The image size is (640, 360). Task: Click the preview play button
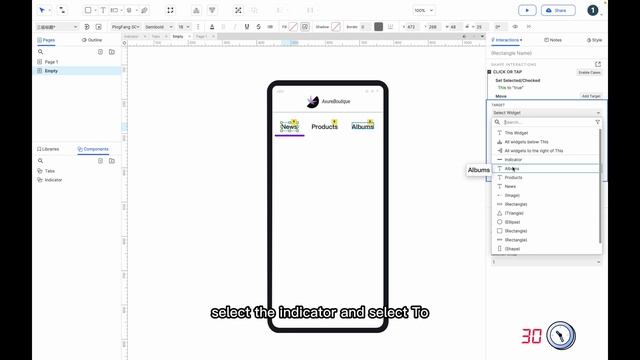(x=527, y=10)
